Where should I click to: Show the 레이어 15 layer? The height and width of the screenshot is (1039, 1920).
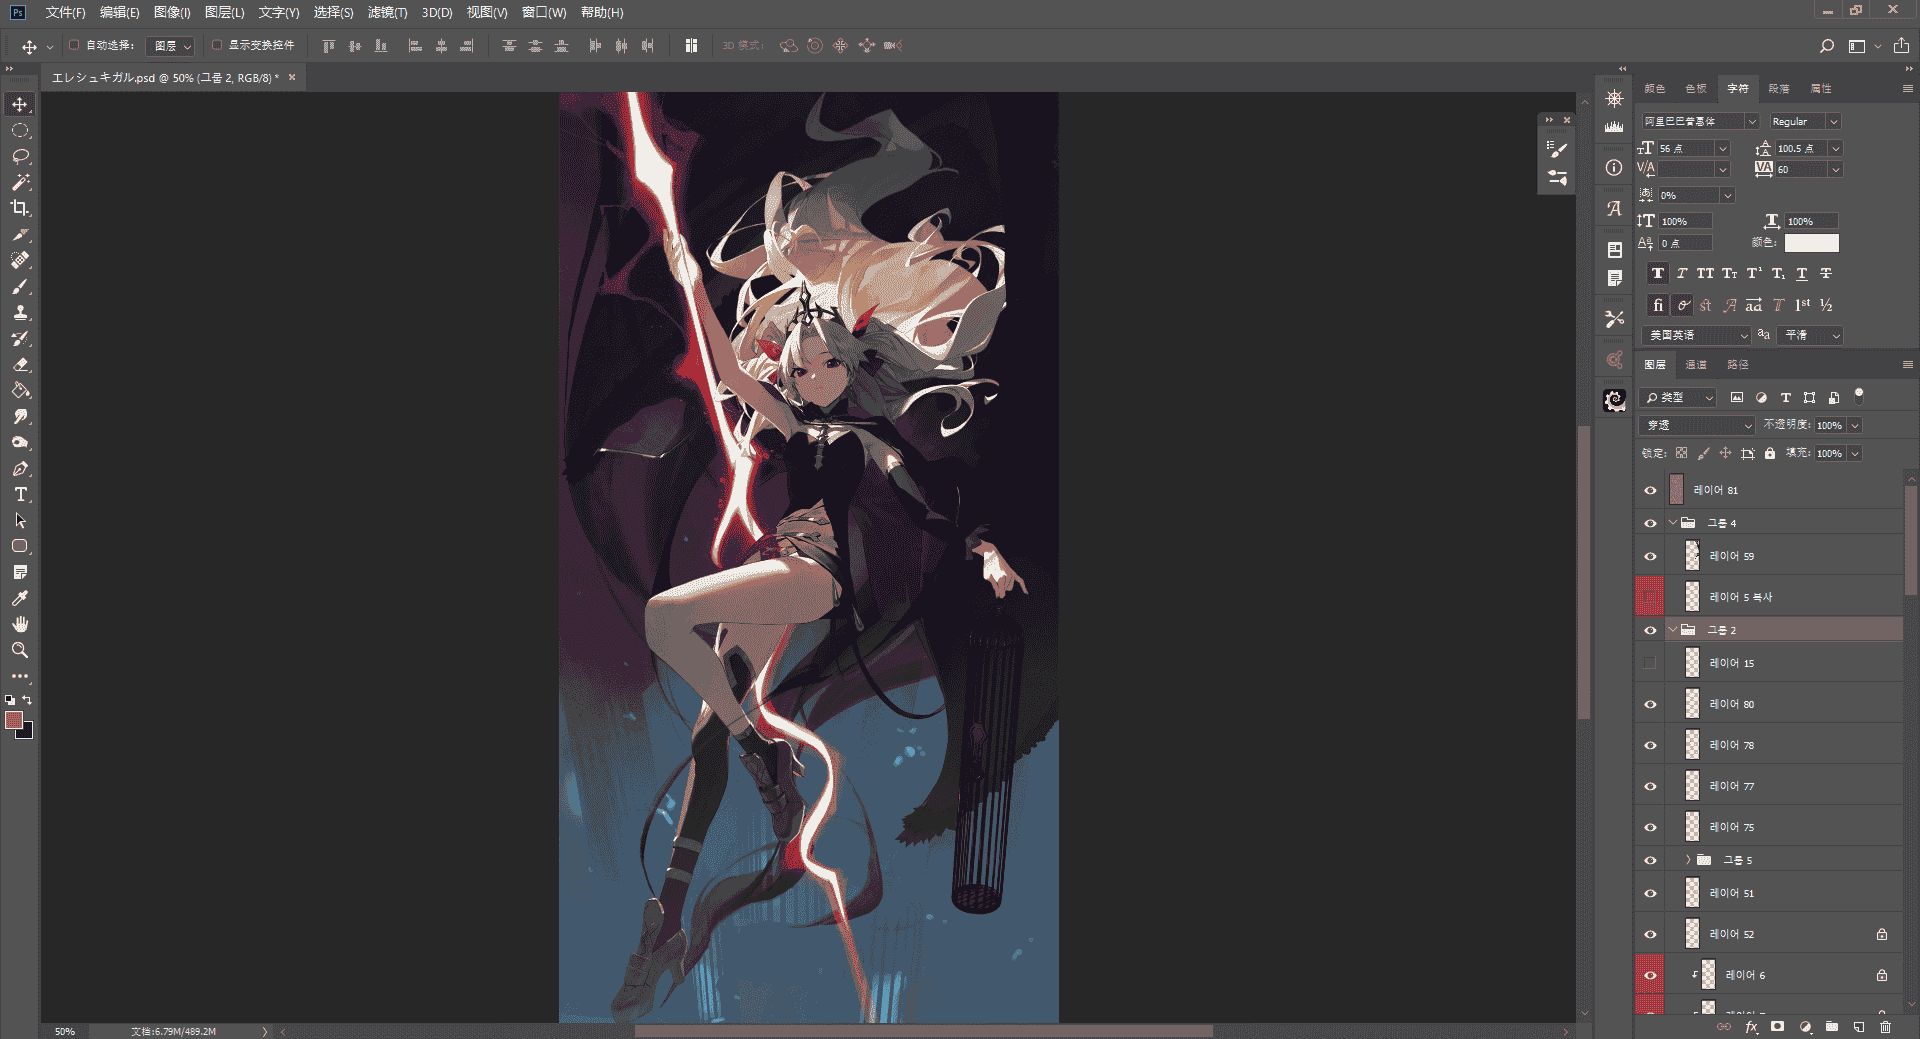pyautogui.click(x=1650, y=663)
